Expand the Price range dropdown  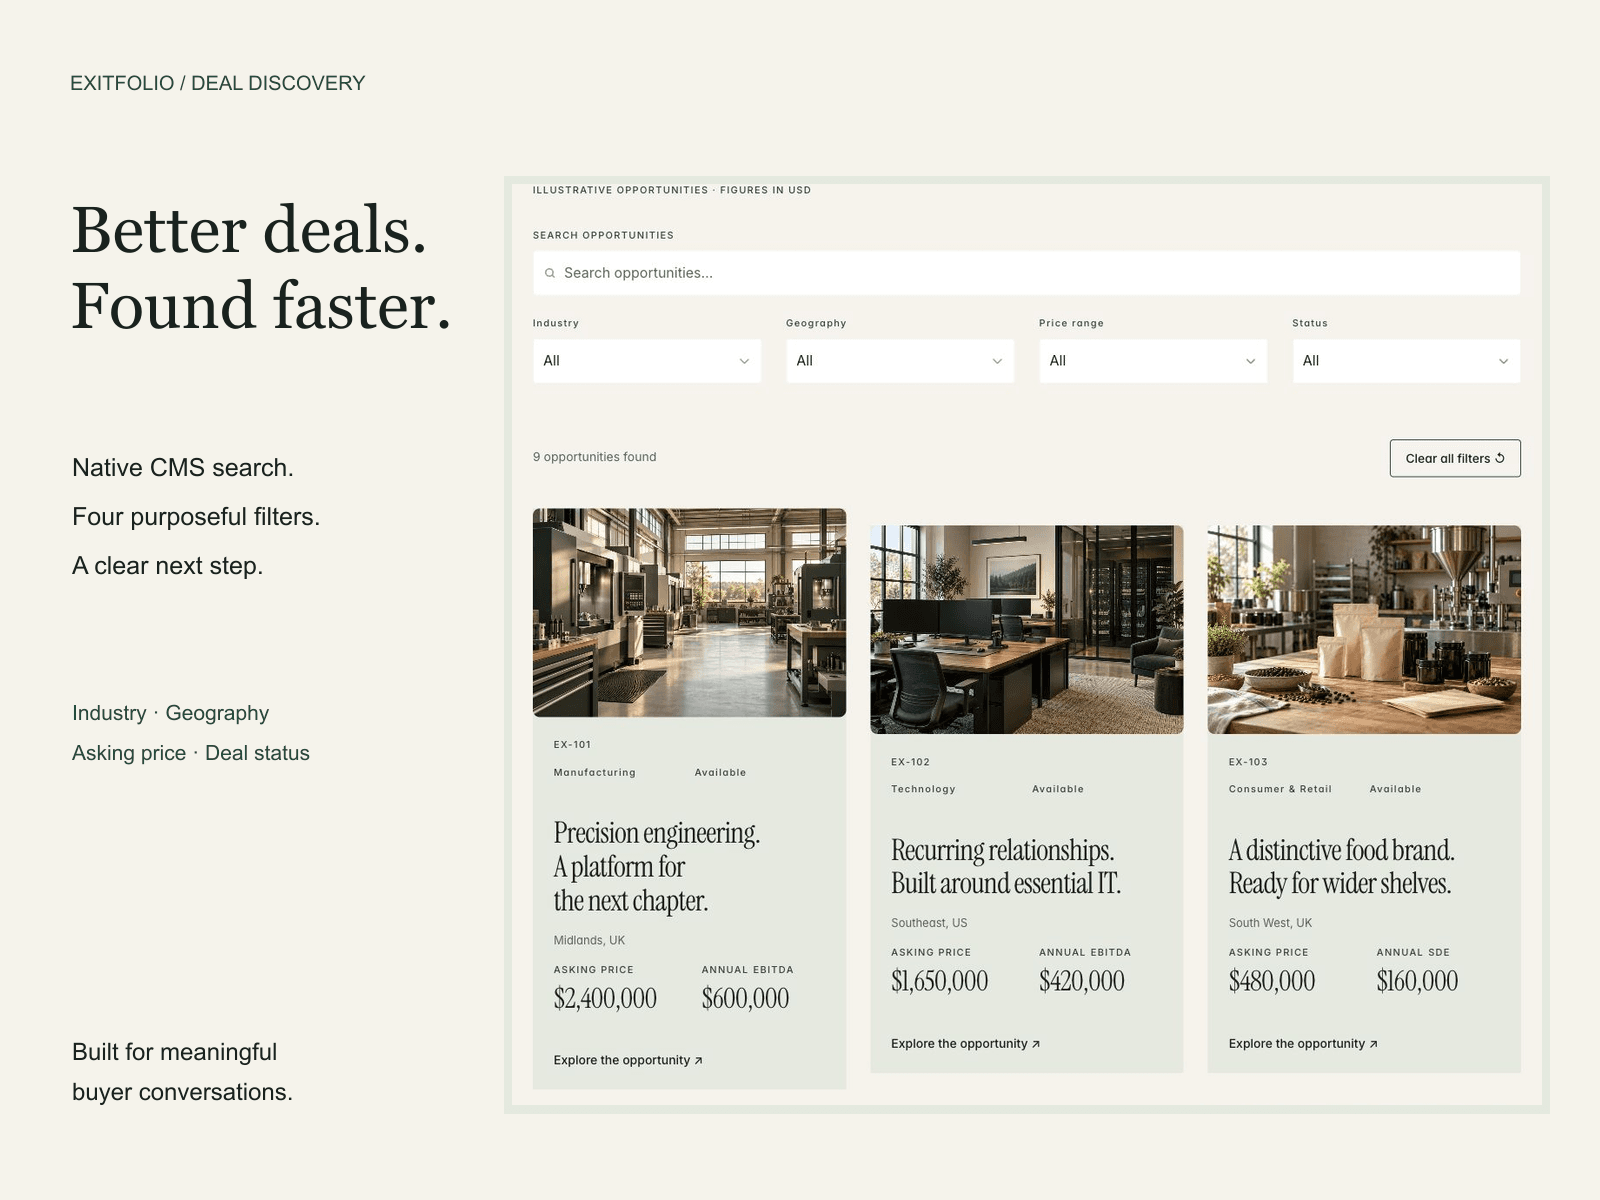point(1152,361)
